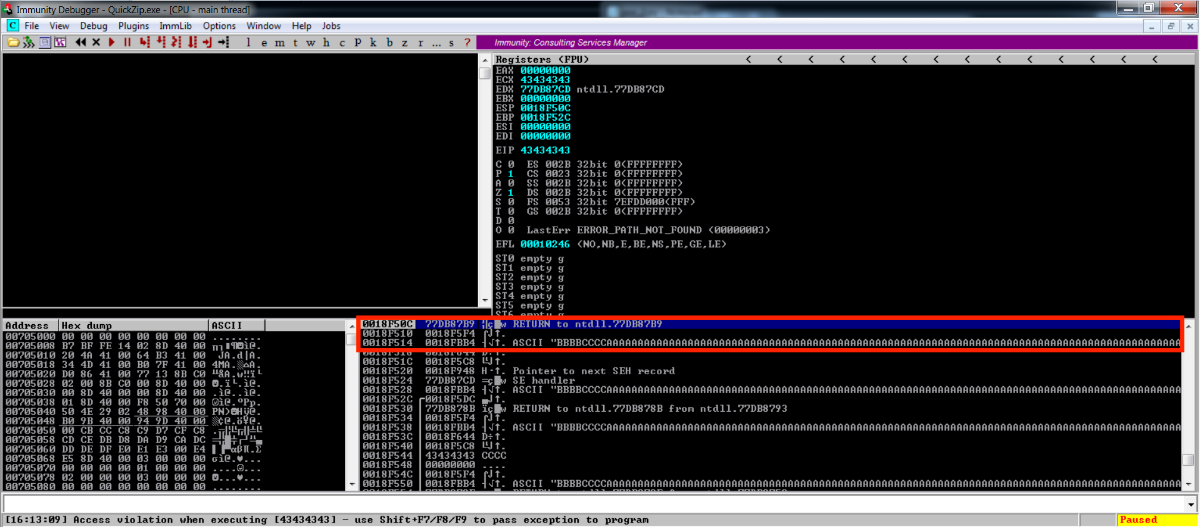The height and width of the screenshot is (527, 1200).
Task: Show the Call stack with the 'k' button
Action: click(373, 42)
